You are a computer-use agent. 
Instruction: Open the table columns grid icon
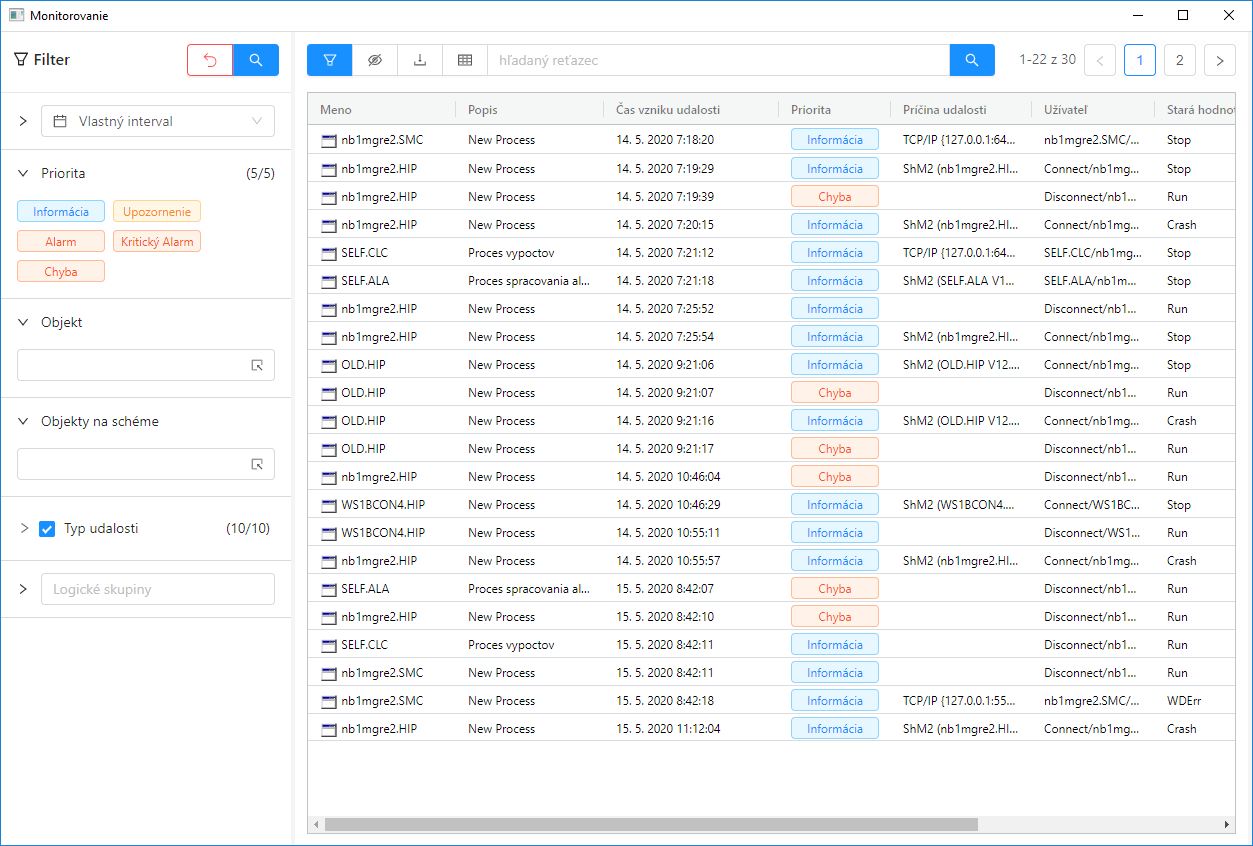465,60
